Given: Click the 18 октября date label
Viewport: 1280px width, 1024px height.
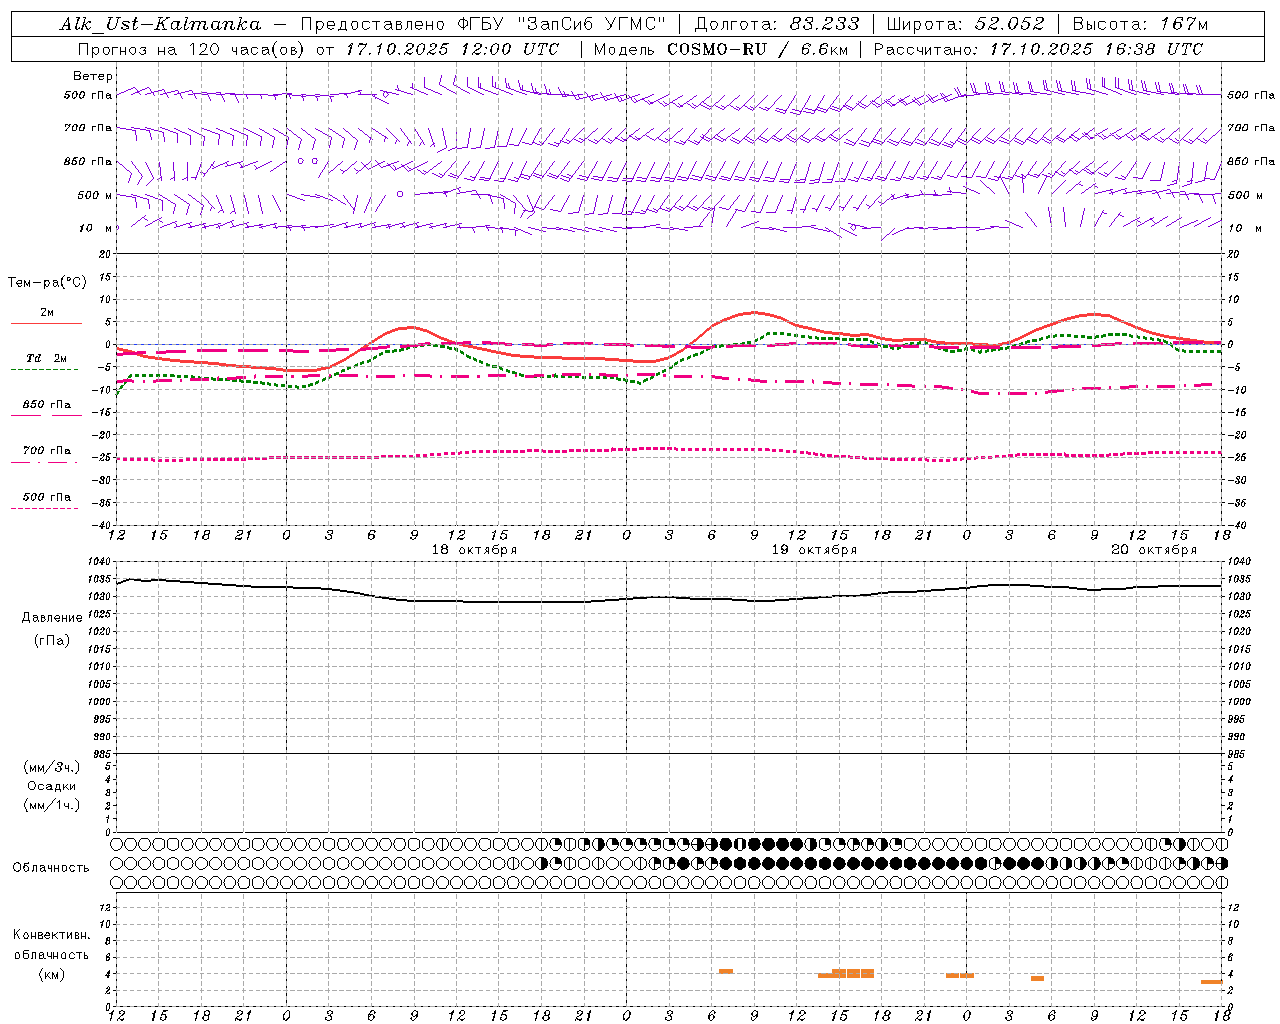Looking at the screenshot, I should click(x=474, y=550).
